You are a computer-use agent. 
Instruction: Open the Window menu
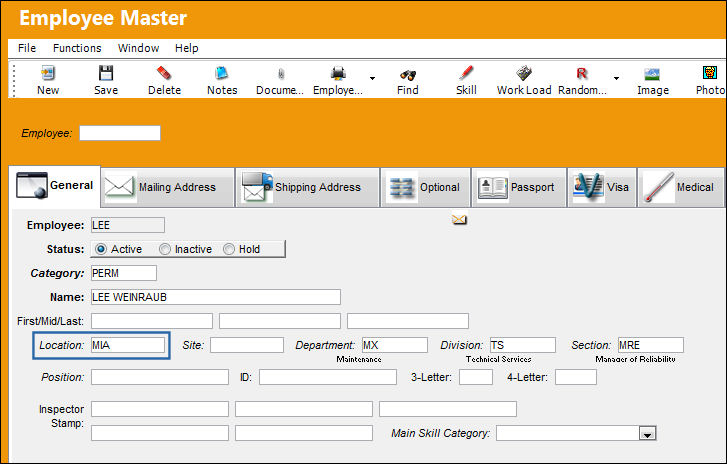[138, 48]
